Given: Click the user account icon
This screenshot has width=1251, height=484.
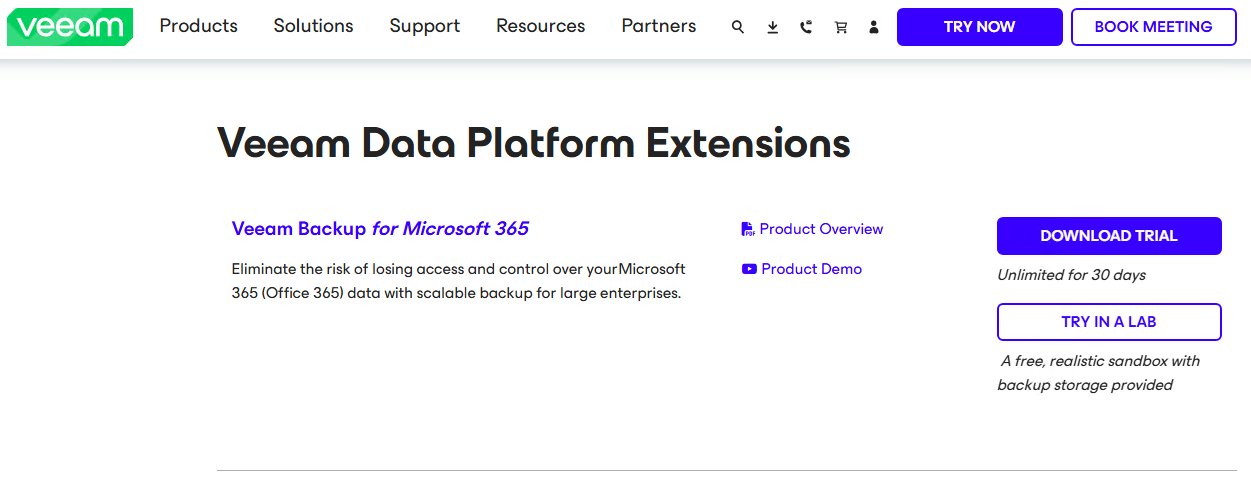Looking at the screenshot, I should pos(874,27).
